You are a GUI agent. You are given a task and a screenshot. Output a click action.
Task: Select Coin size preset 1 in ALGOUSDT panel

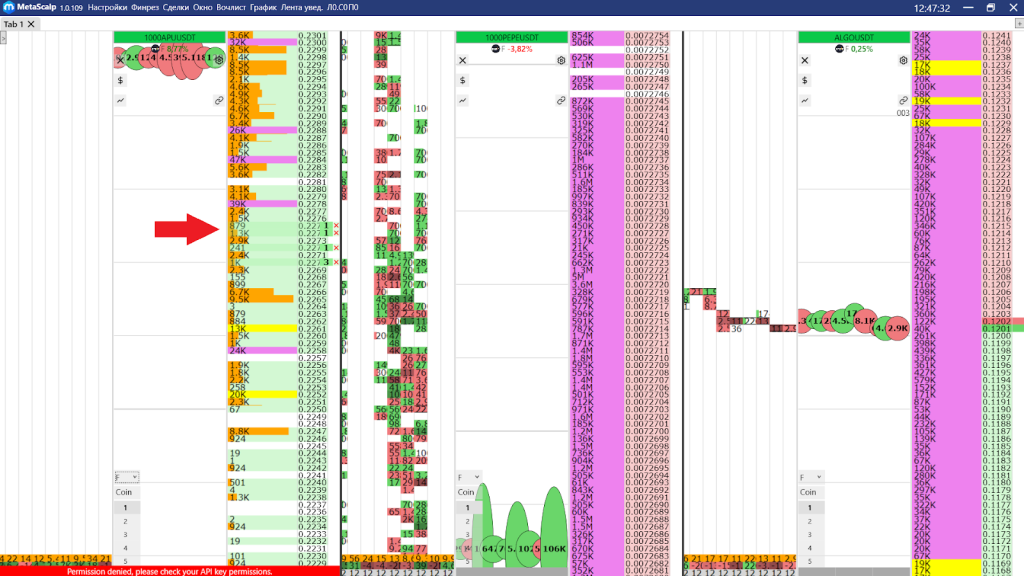click(x=810, y=507)
